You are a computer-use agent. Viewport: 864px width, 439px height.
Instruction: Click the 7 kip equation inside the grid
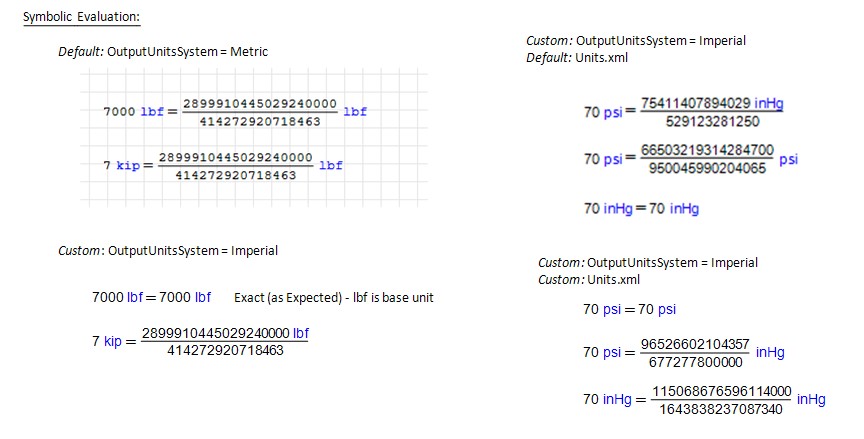click(x=222, y=166)
